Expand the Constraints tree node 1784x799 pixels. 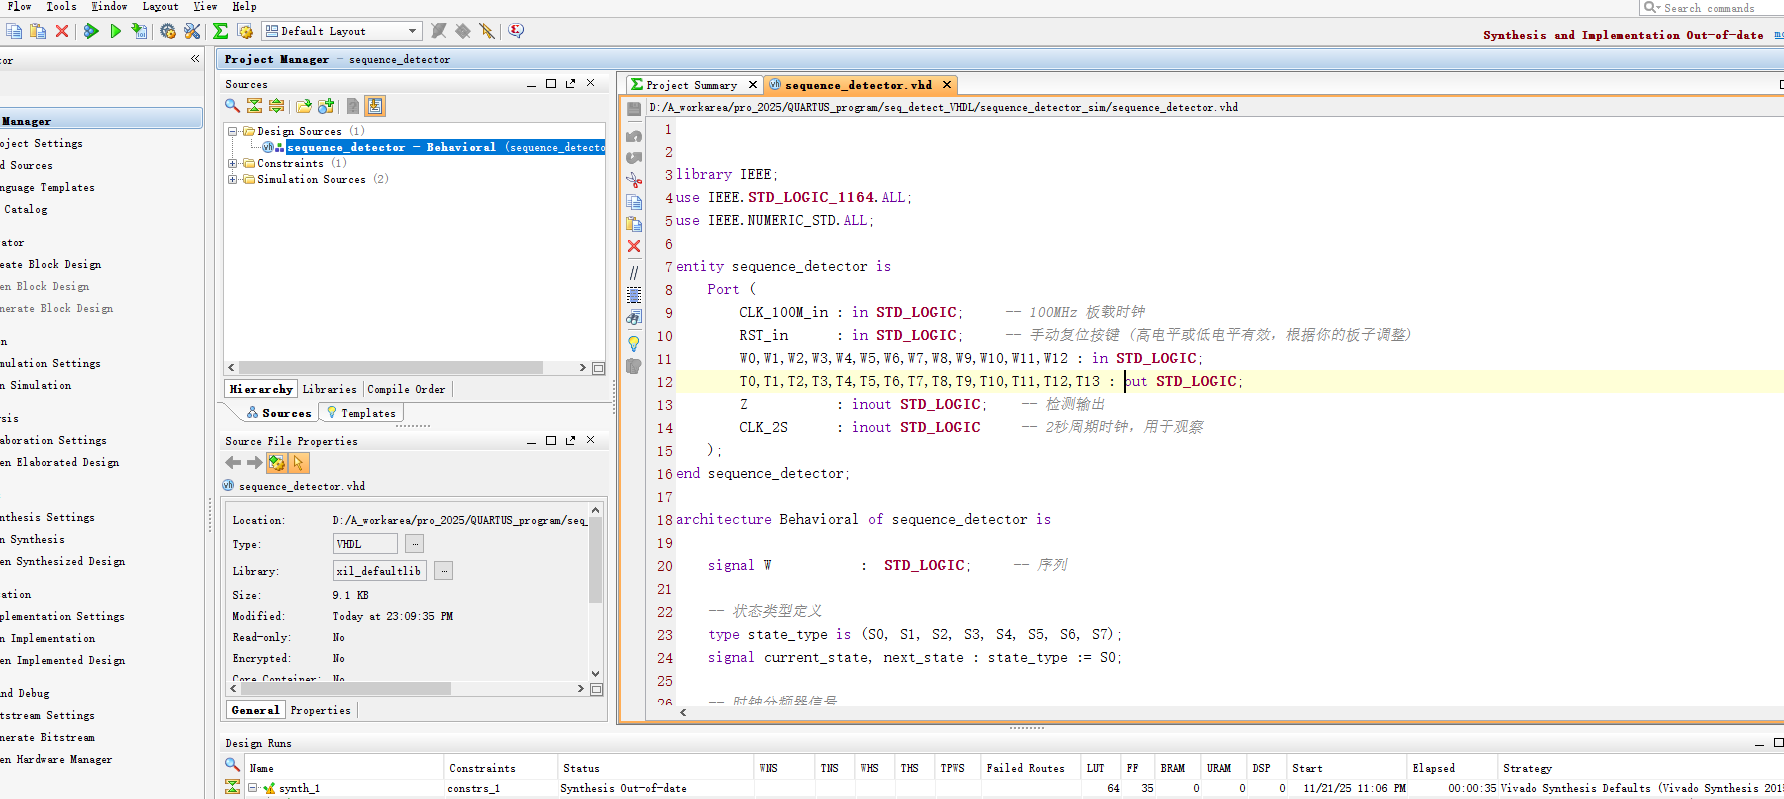[x=233, y=163]
